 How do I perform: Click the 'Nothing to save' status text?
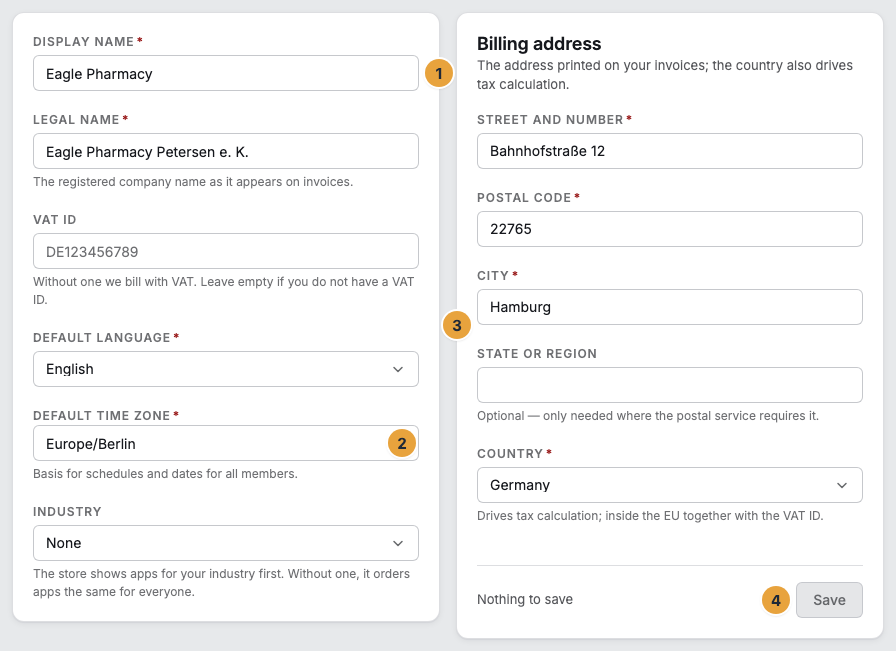tap(525, 599)
